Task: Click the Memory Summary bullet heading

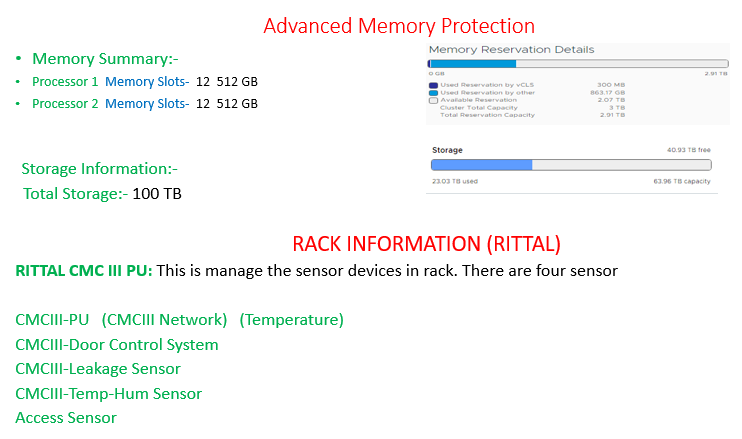Action: pos(105,59)
